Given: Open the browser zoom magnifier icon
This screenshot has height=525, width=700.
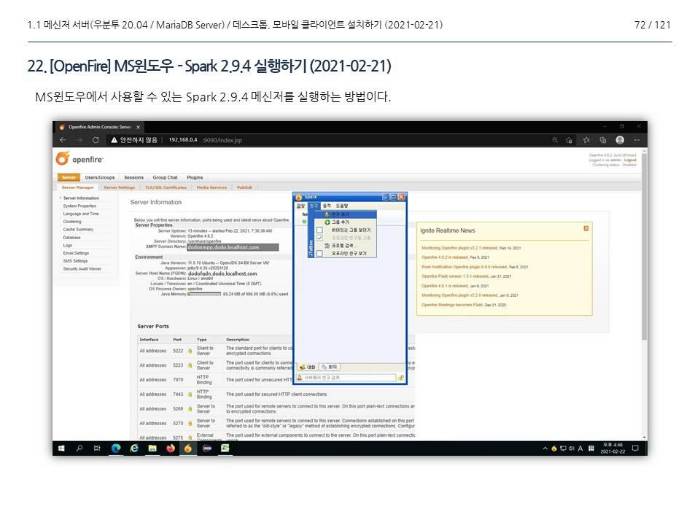Looking at the screenshot, I should (555, 140).
